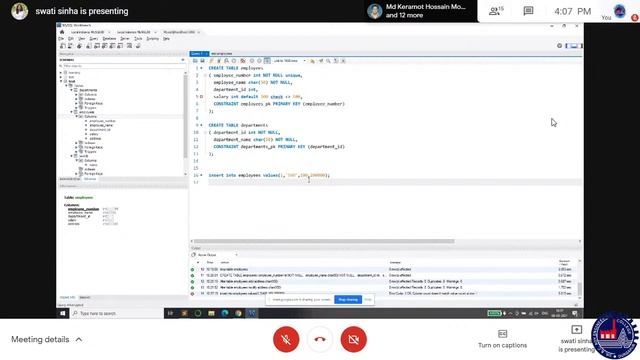Image resolution: width=640 pixels, height=360 pixels.
Task: Click the find magnifier icon in editor toolbar
Action: coord(328,61)
